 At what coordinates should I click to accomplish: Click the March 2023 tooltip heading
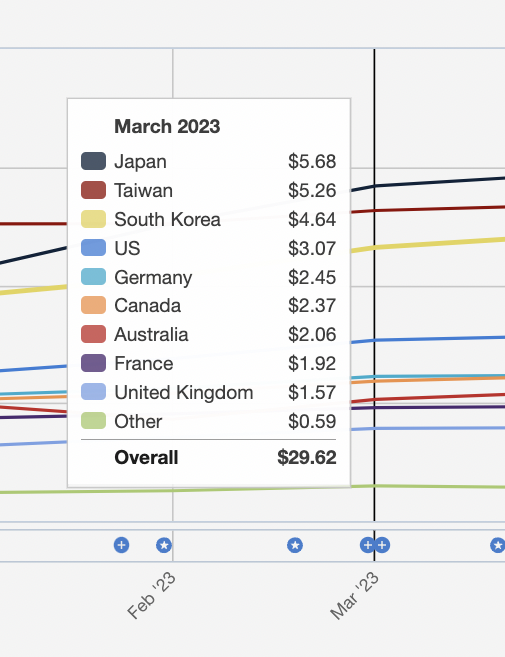[167, 127]
